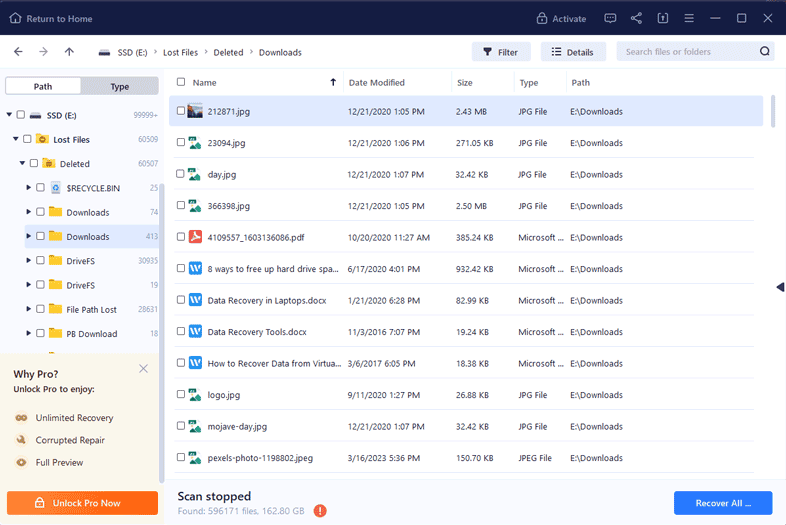Check the box for 23094.jpg

pos(181,142)
